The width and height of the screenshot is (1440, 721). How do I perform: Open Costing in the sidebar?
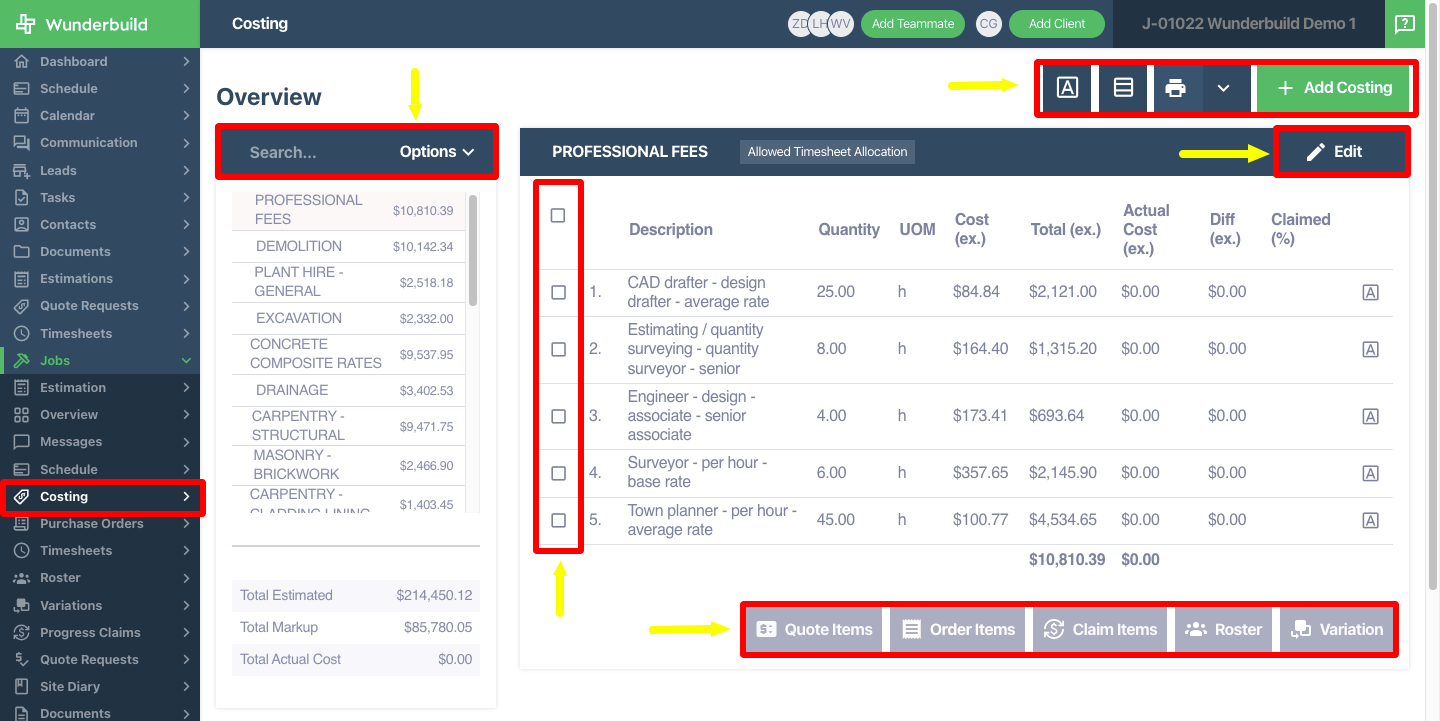point(100,497)
